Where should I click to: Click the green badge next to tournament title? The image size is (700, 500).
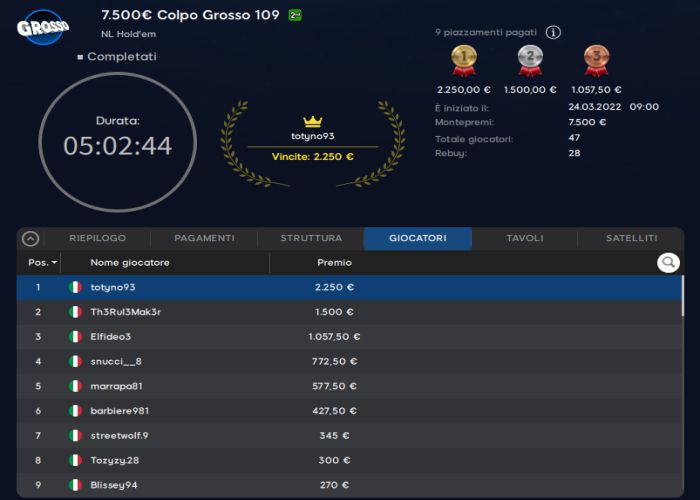[x=295, y=15]
